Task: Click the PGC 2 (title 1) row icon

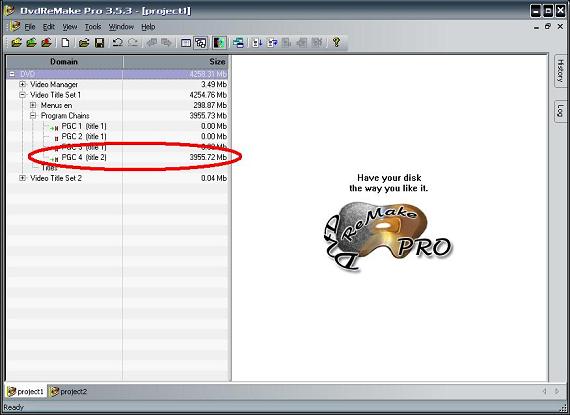Action: pos(56,138)
